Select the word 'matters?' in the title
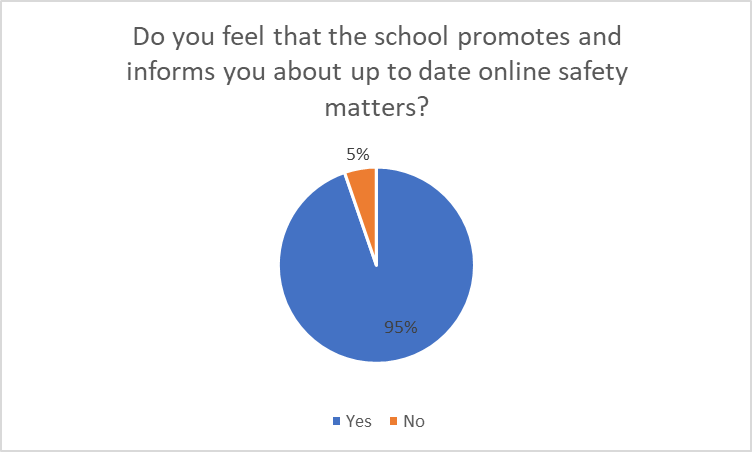This screenshot has width=752, height=452. (x=376, y=107)
